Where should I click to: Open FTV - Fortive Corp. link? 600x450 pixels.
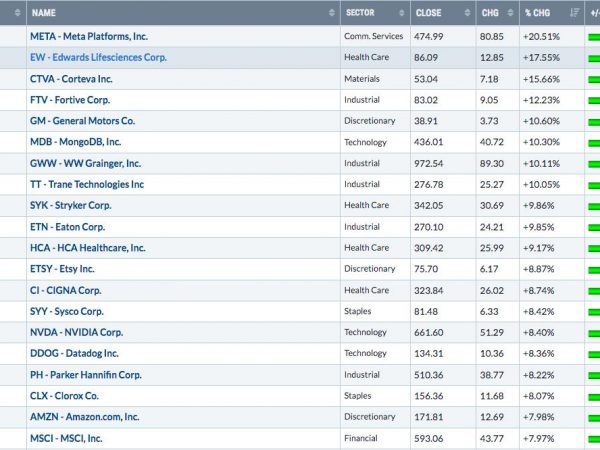click(70, 100)
